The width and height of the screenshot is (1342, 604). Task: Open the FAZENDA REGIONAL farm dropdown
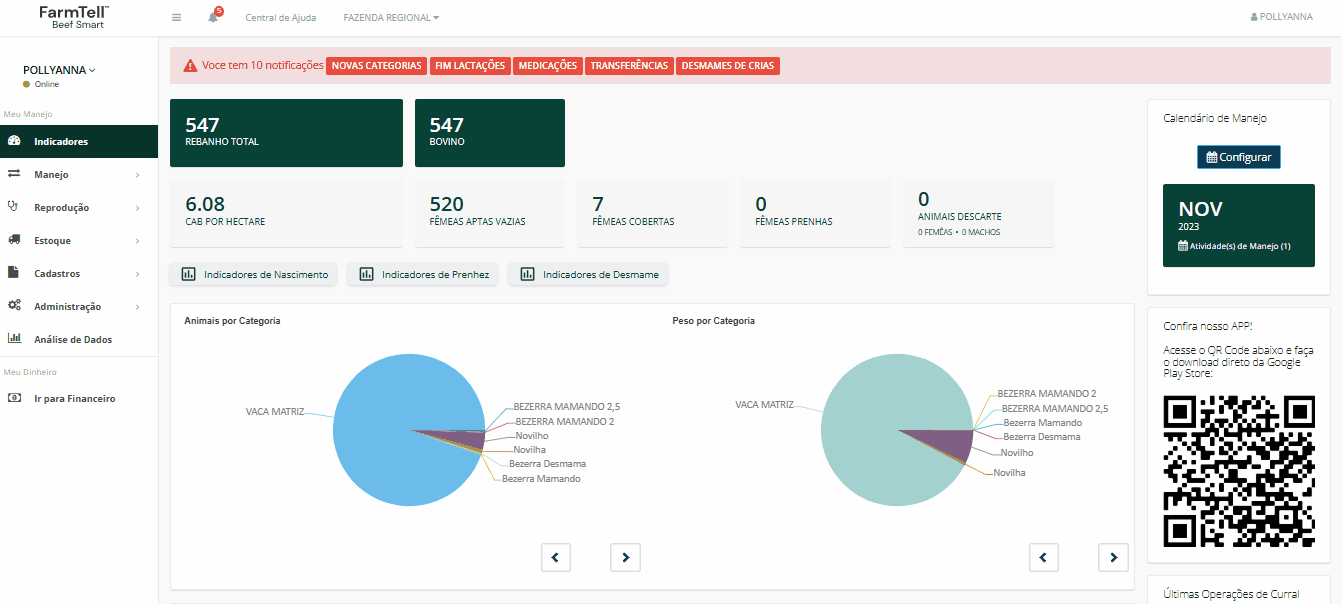[x=390, y=18]
